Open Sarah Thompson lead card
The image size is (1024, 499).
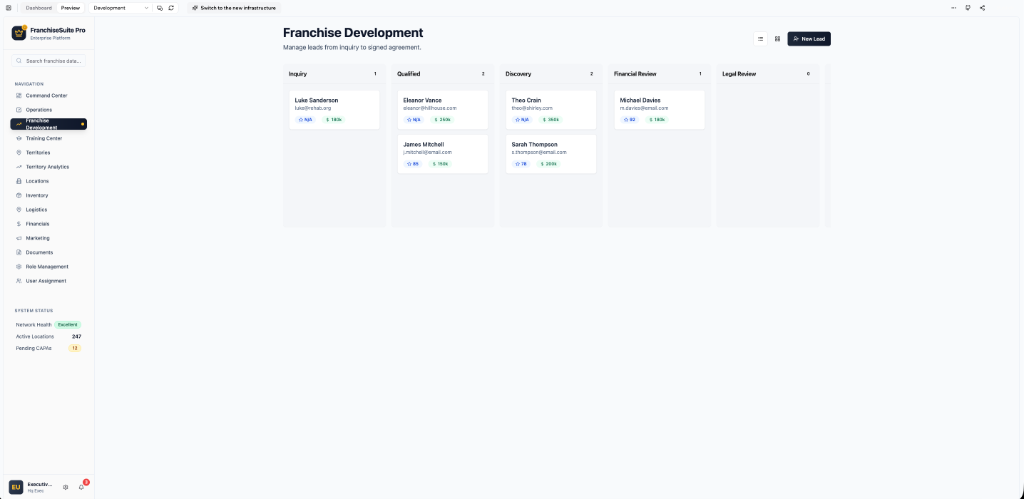pos(551,154)
